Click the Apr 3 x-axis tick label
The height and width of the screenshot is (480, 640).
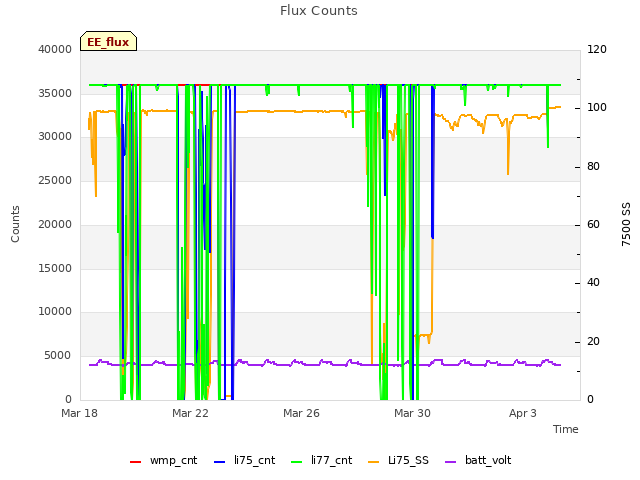click(523, 413)
